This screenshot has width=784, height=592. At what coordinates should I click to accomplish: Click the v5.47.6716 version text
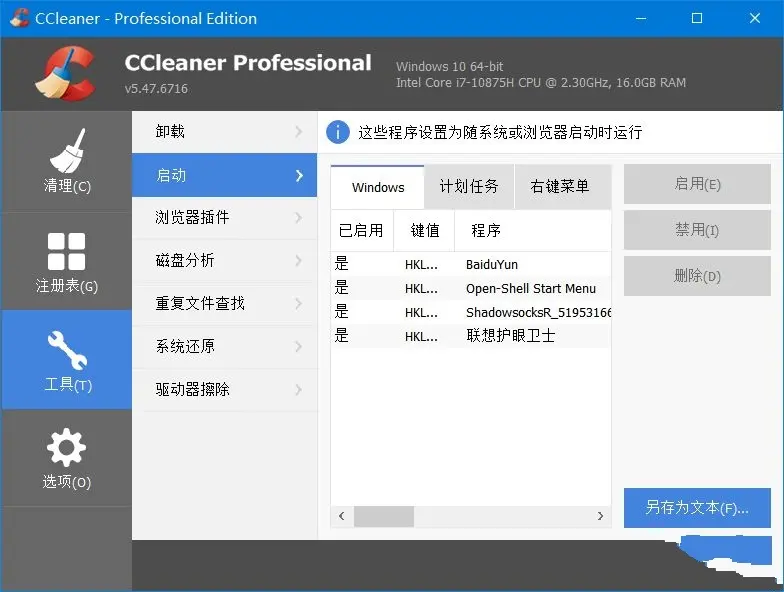(x=156, y=88)
